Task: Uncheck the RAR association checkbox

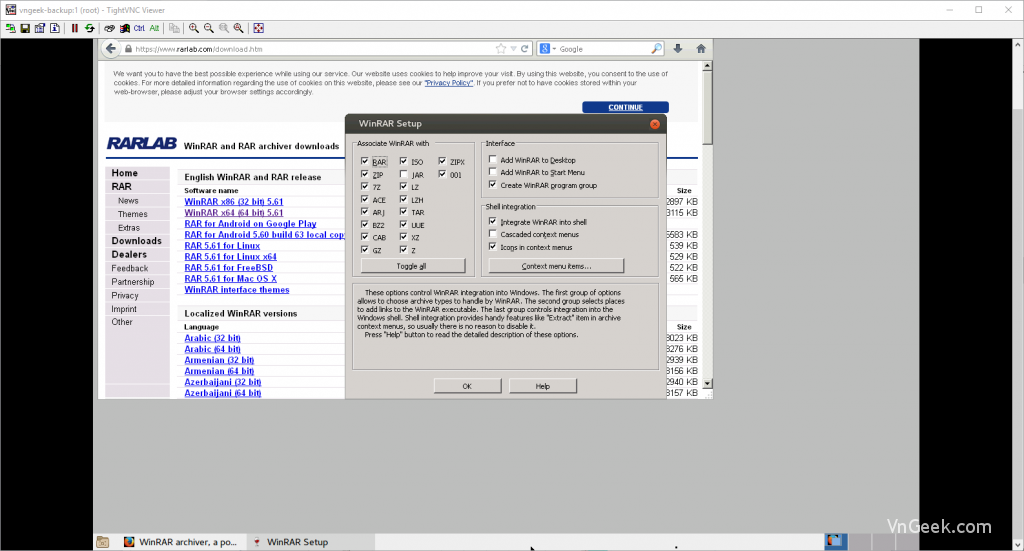Action: (x=365, y=161)
